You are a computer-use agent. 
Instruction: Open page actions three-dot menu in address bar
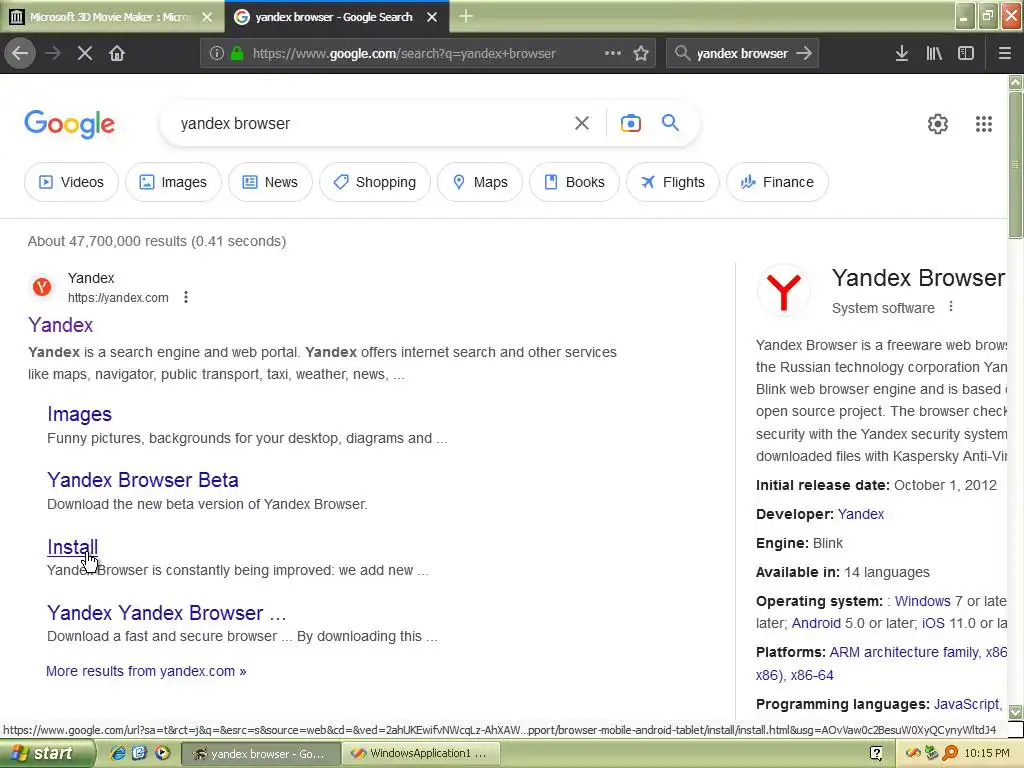pos(613,53)
